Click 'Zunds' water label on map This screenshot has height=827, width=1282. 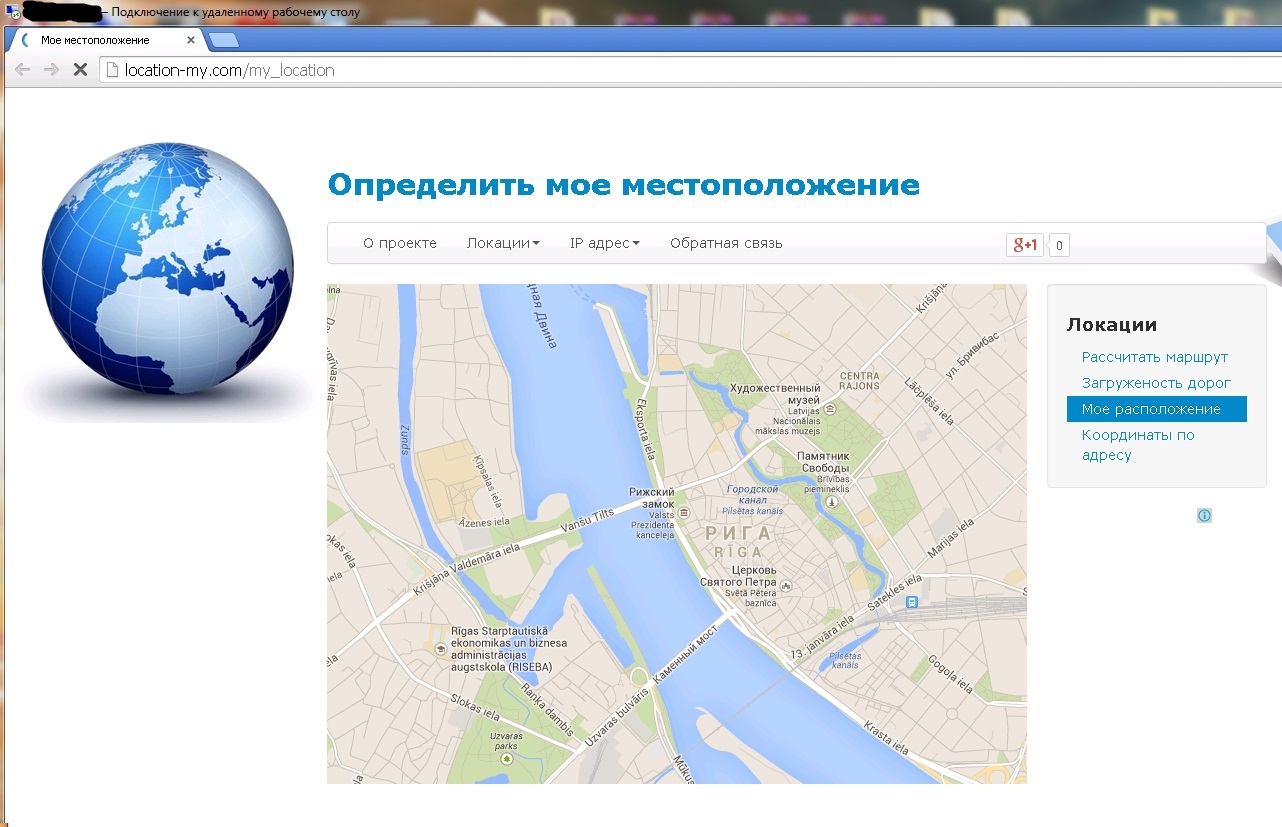coord(404,439)
